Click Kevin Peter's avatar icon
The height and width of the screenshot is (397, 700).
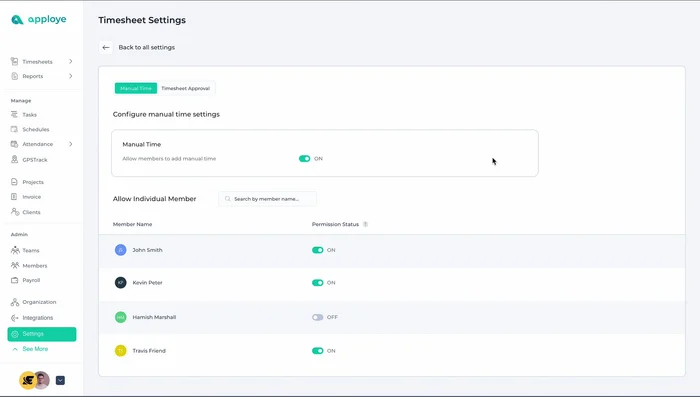point(121,283)
